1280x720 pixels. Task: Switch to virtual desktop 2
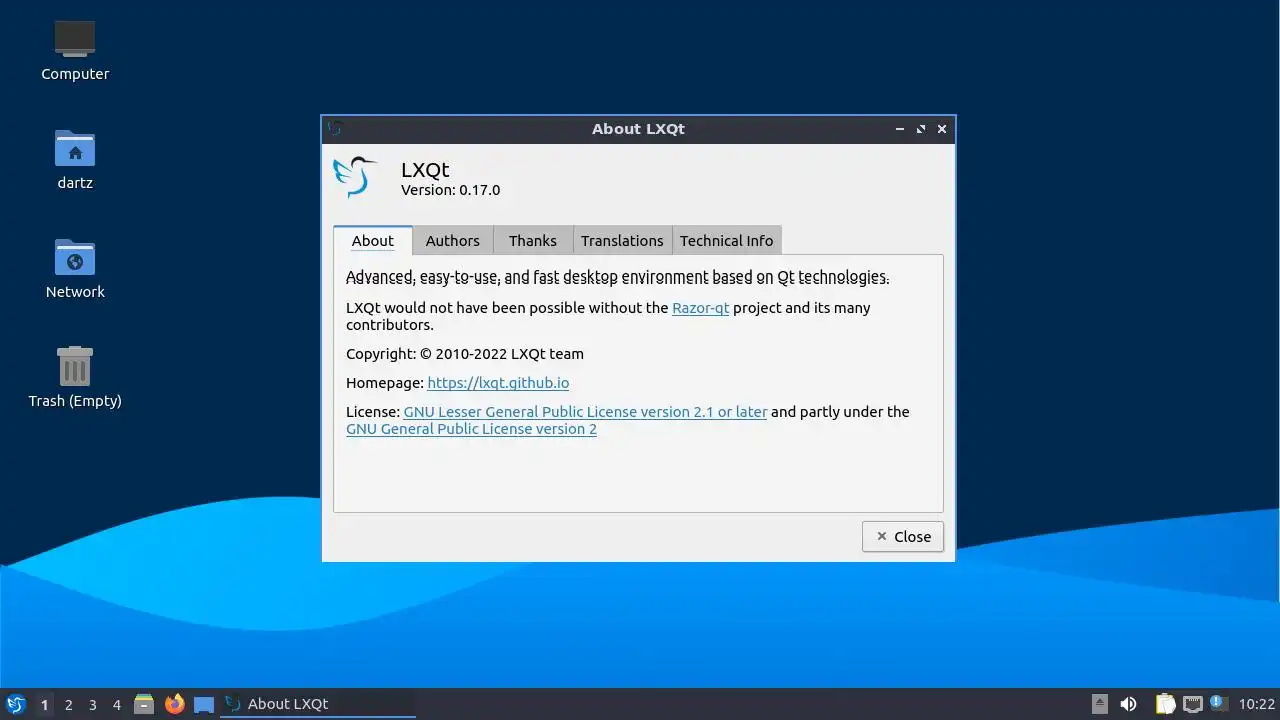69,704
